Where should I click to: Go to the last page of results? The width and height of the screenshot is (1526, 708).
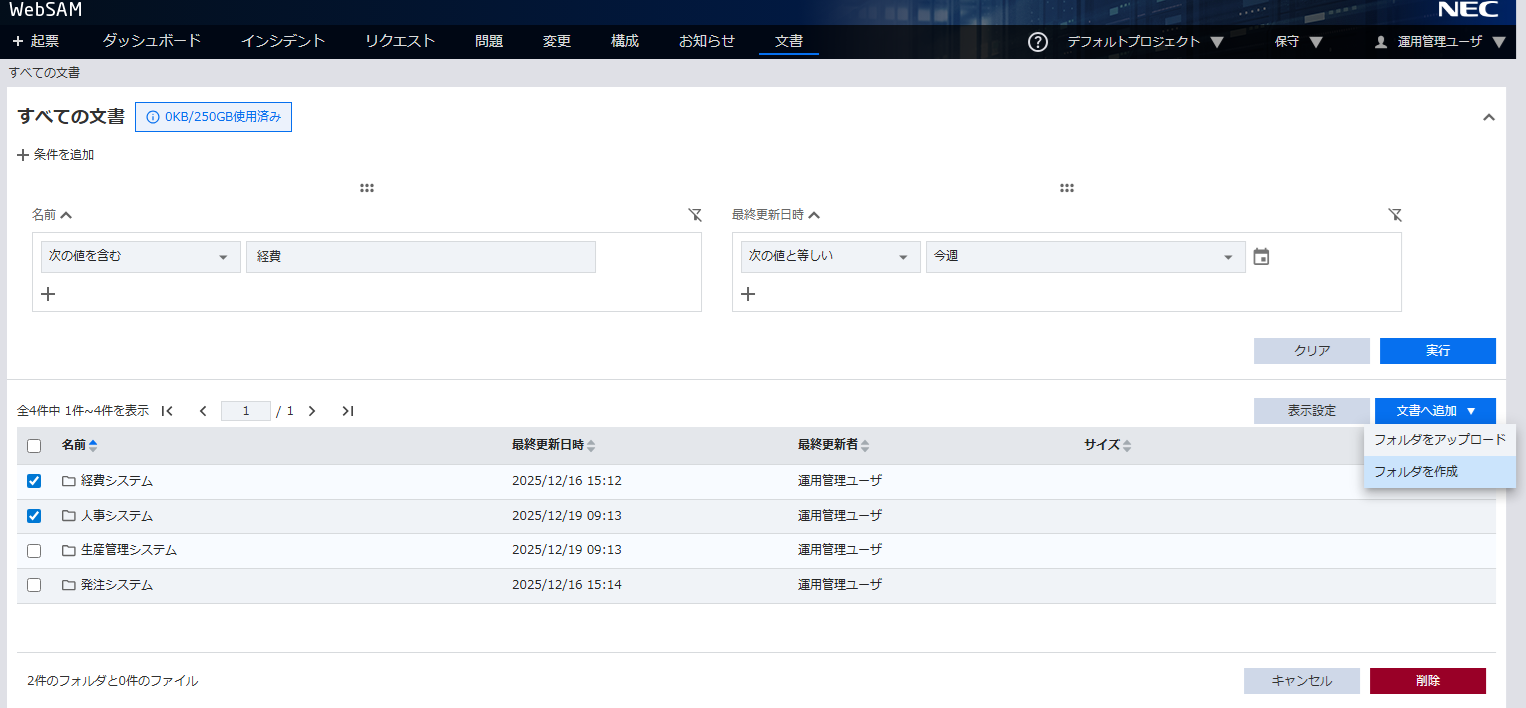[347, 411]
